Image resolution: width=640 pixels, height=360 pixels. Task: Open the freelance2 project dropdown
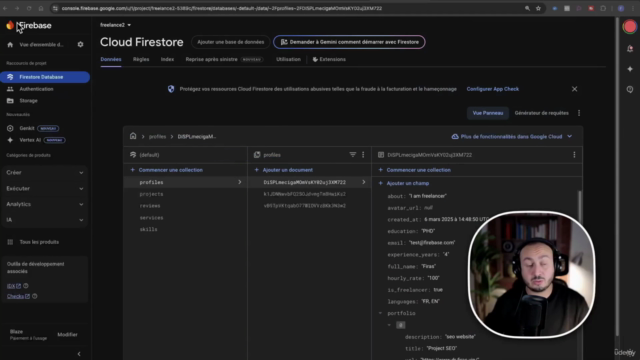[116, 25]
